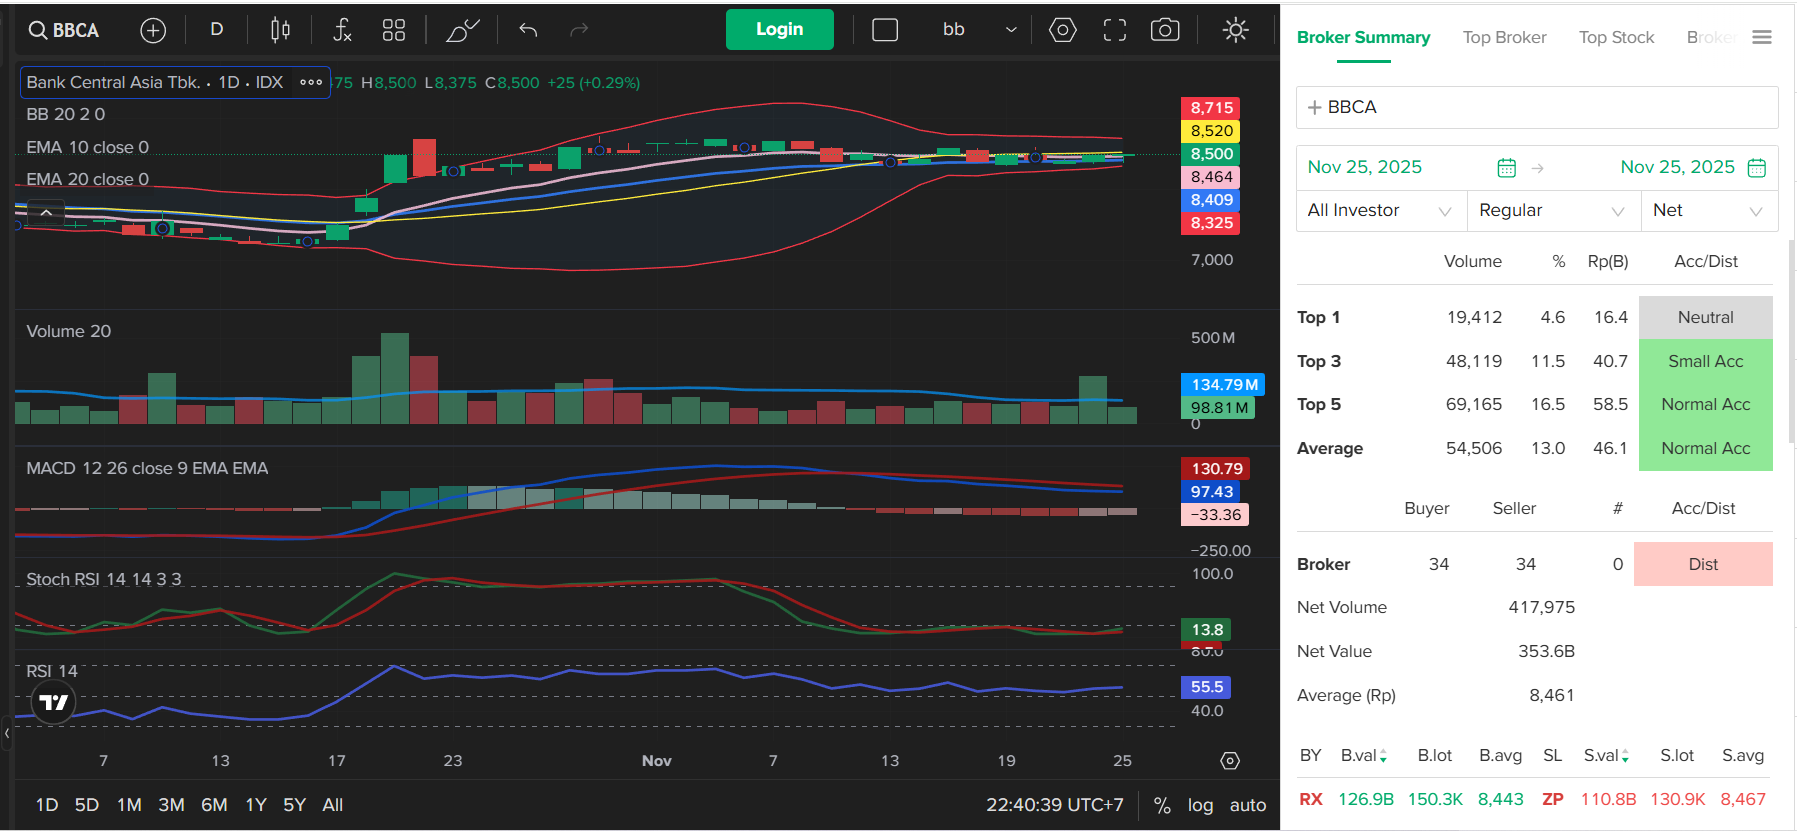Open the Top Stock tab
This screenshot has width=1797, height=831.
point(1616,38)
